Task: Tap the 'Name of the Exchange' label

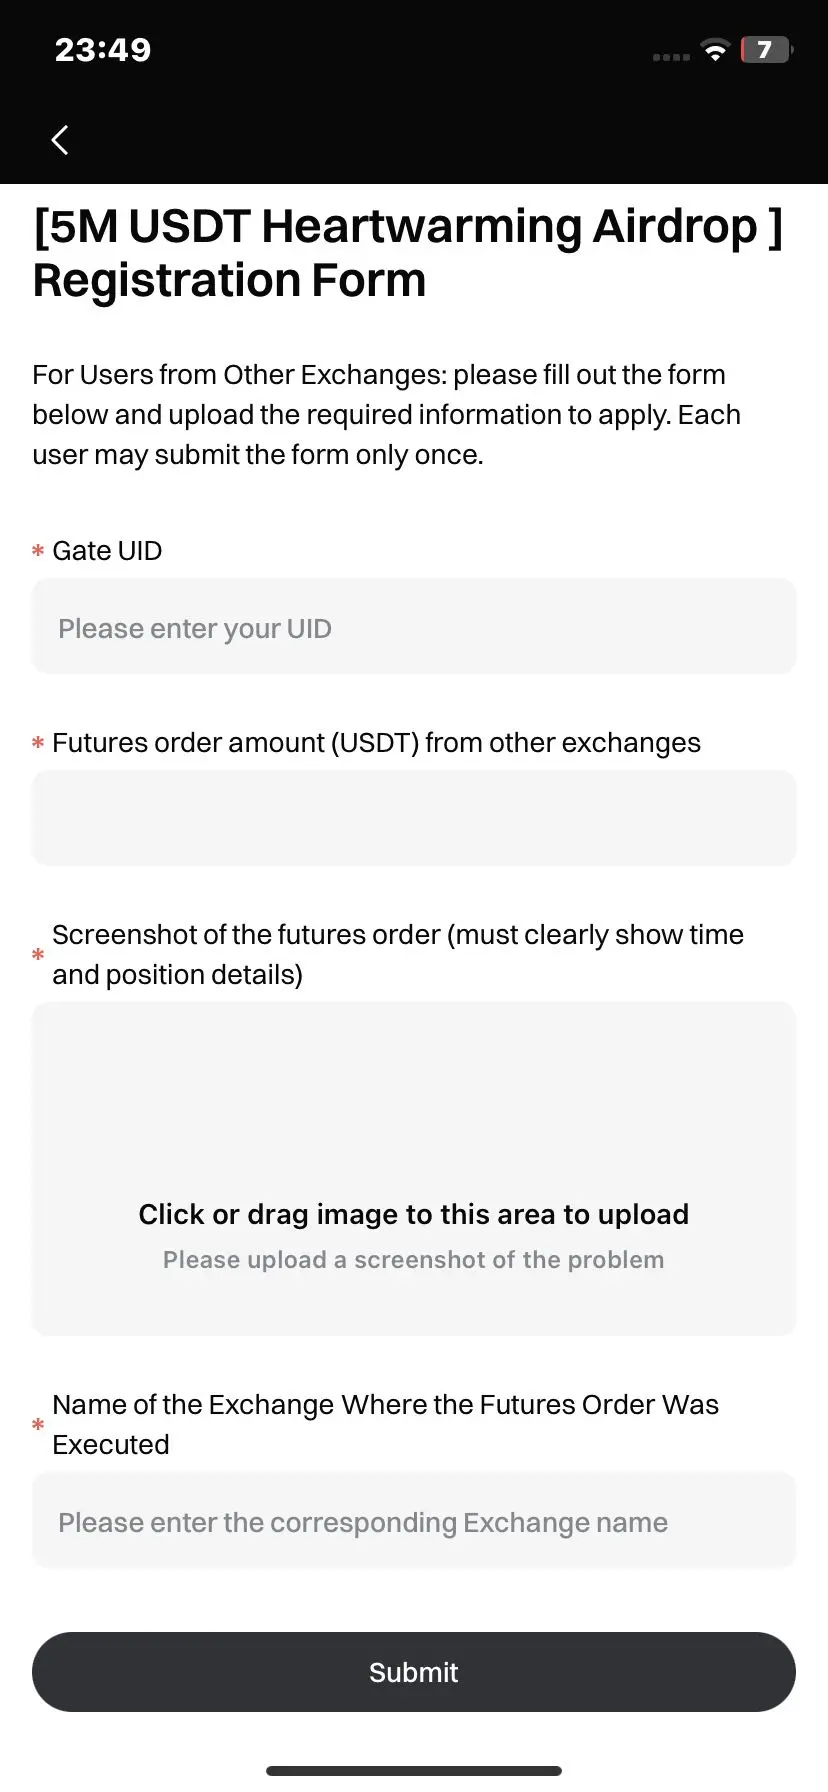Action: coord(385,1424)
